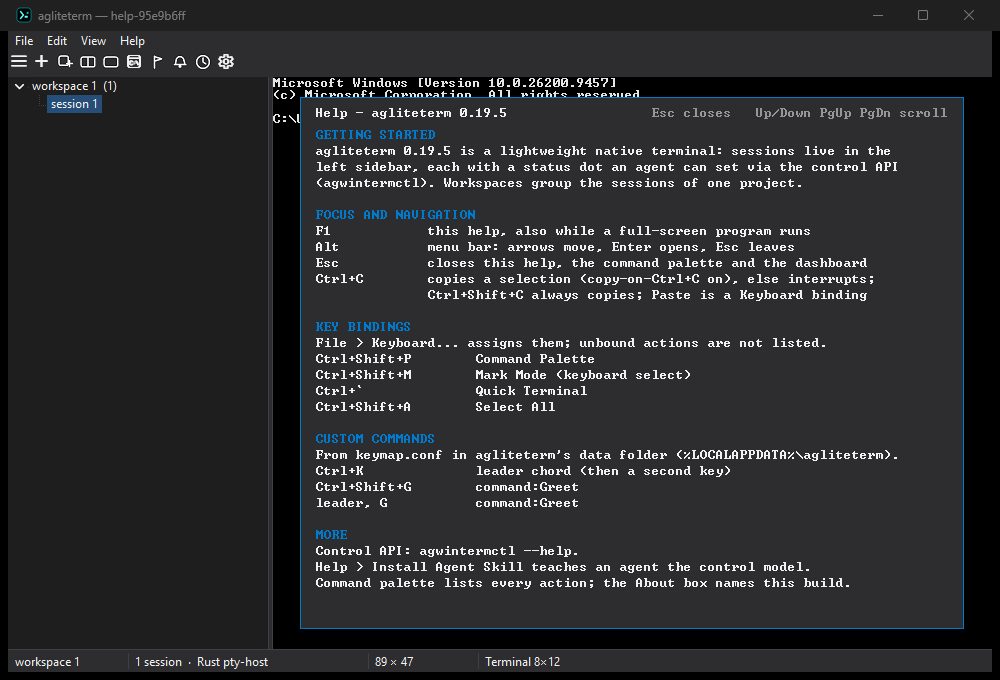Viewport: 1000px width, 680px height.
Task: Minimize the agliteterm window
Action: click(878, 15)
